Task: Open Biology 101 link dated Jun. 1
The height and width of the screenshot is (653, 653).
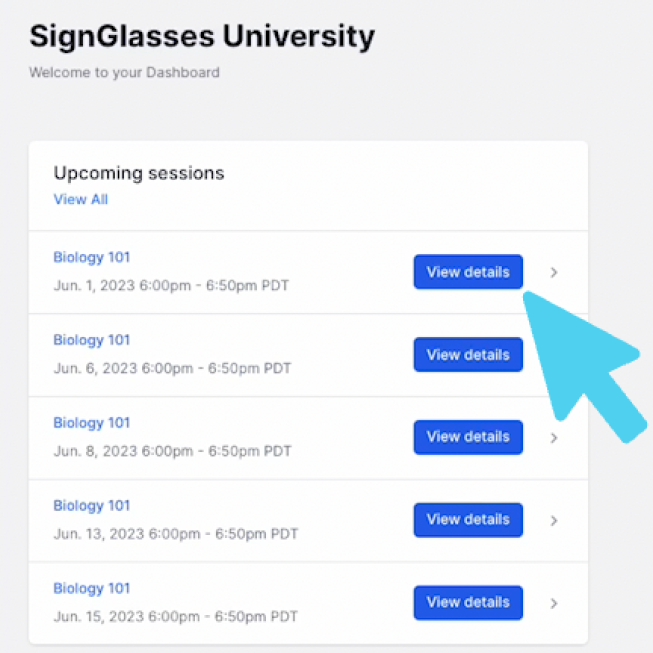Action: point(92,257)
